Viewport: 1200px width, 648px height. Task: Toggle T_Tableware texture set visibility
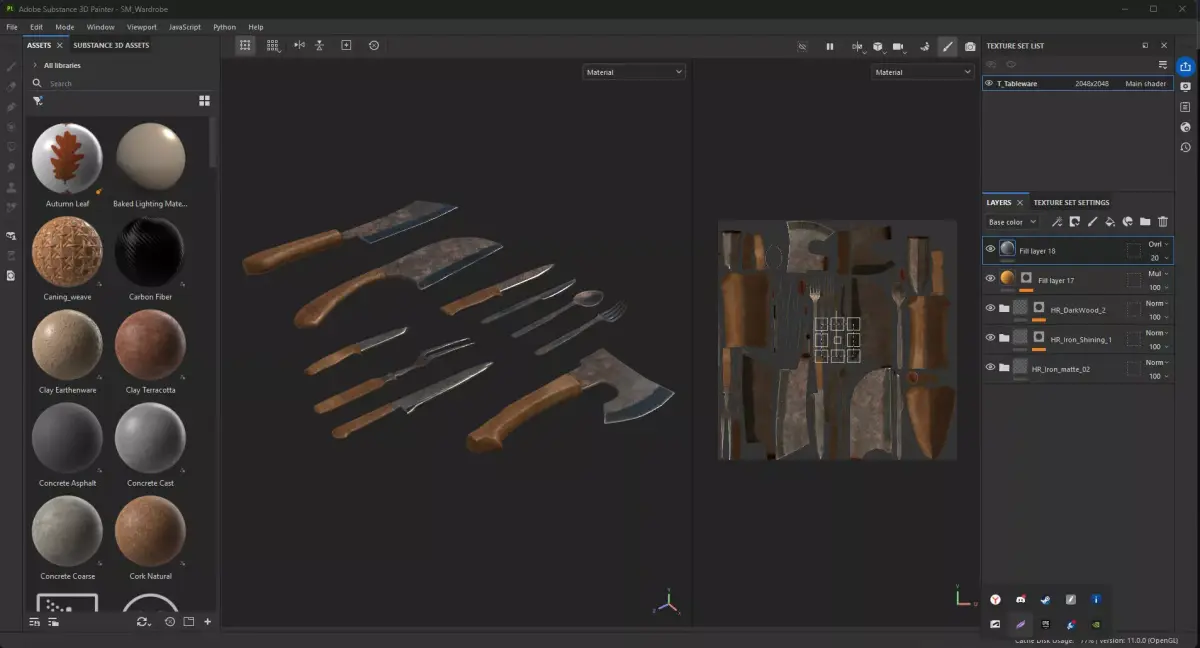tap(989, 84)
